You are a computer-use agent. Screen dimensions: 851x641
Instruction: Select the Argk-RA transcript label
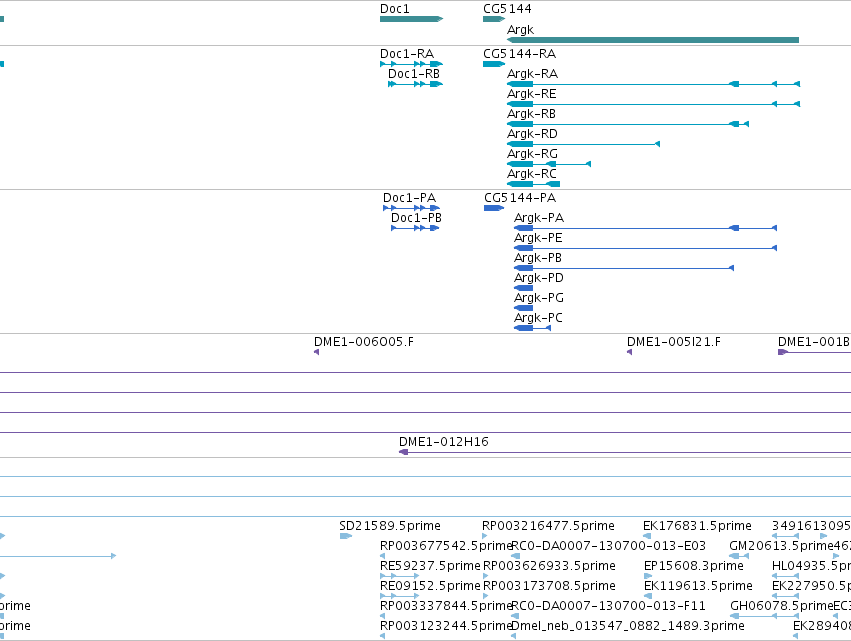pyautogui.click(x=532, y=74)
